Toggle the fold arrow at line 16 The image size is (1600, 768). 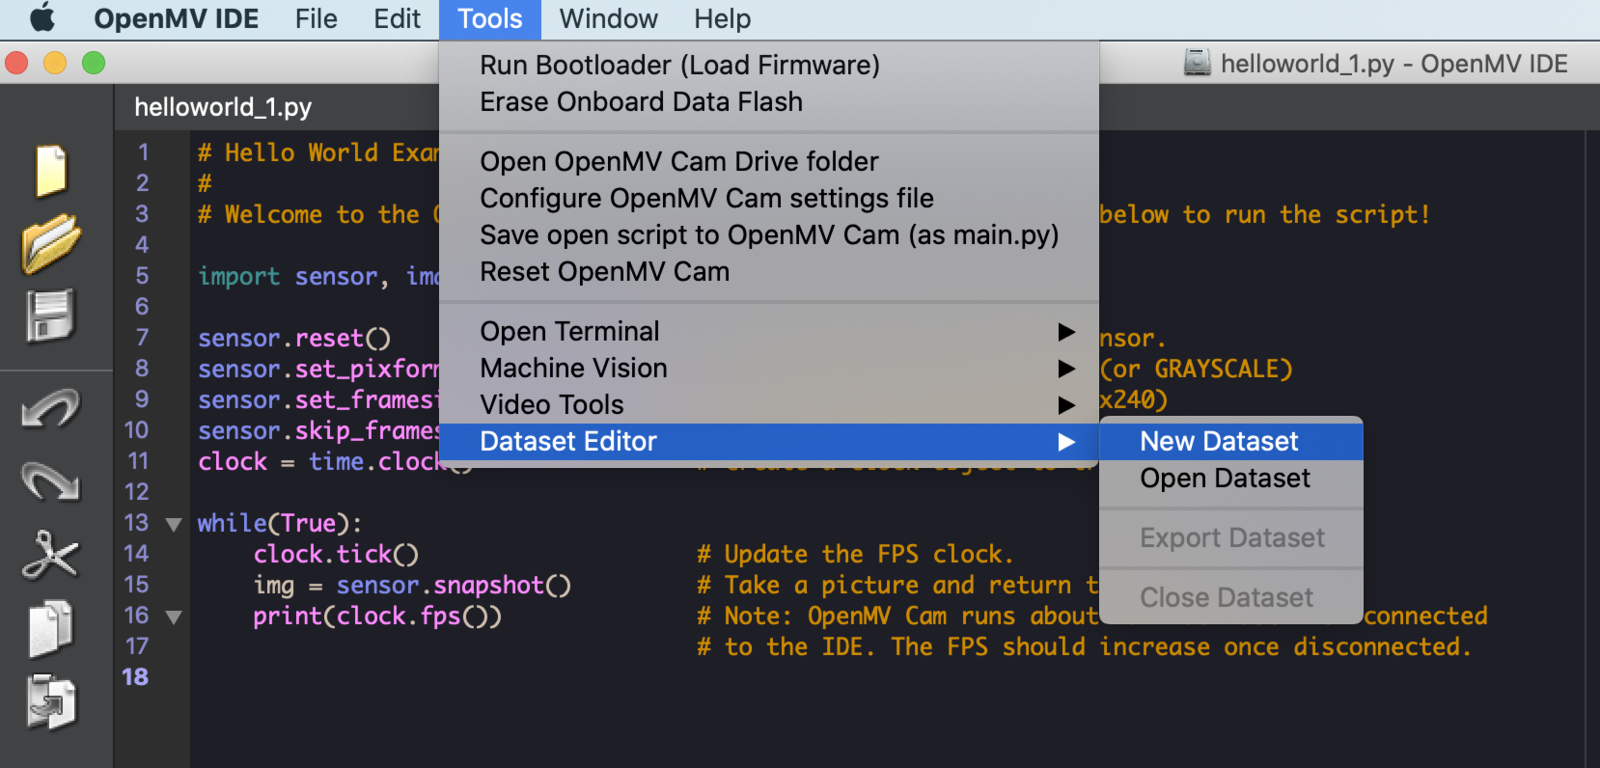click(173, 617)
